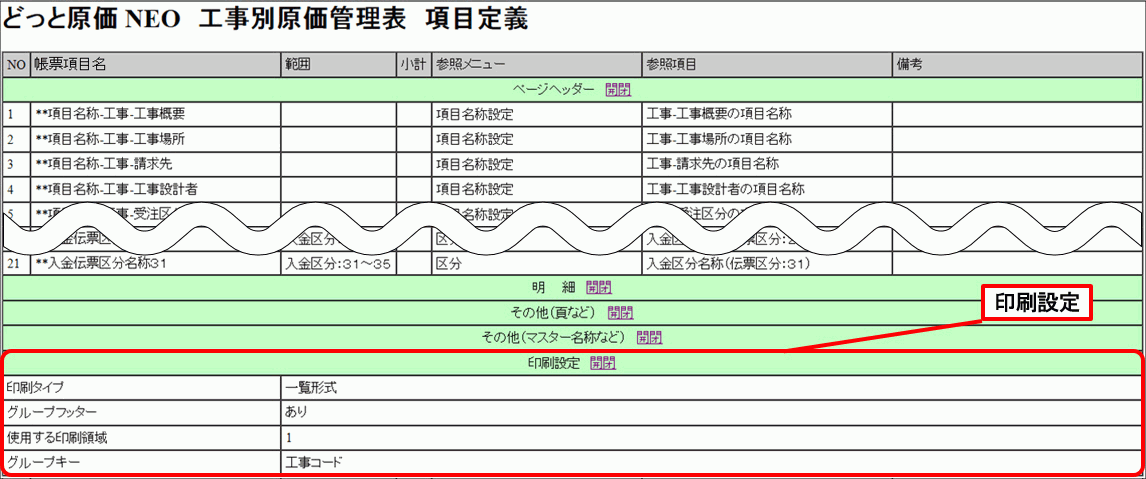Click 工事-工事設計者の項目名称 reference cell

pyautogui.click(x=767, y=189)
